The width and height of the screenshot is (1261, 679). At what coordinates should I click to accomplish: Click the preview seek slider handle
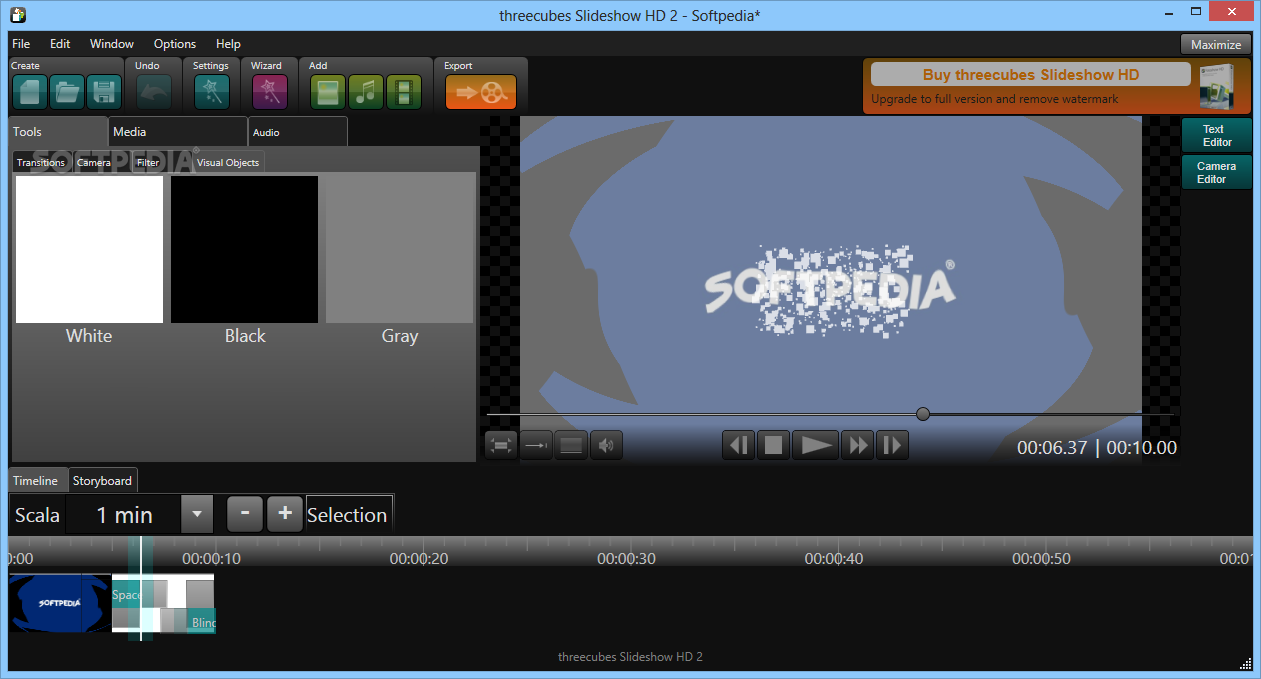pyautogui.click(x=923, y=414)
